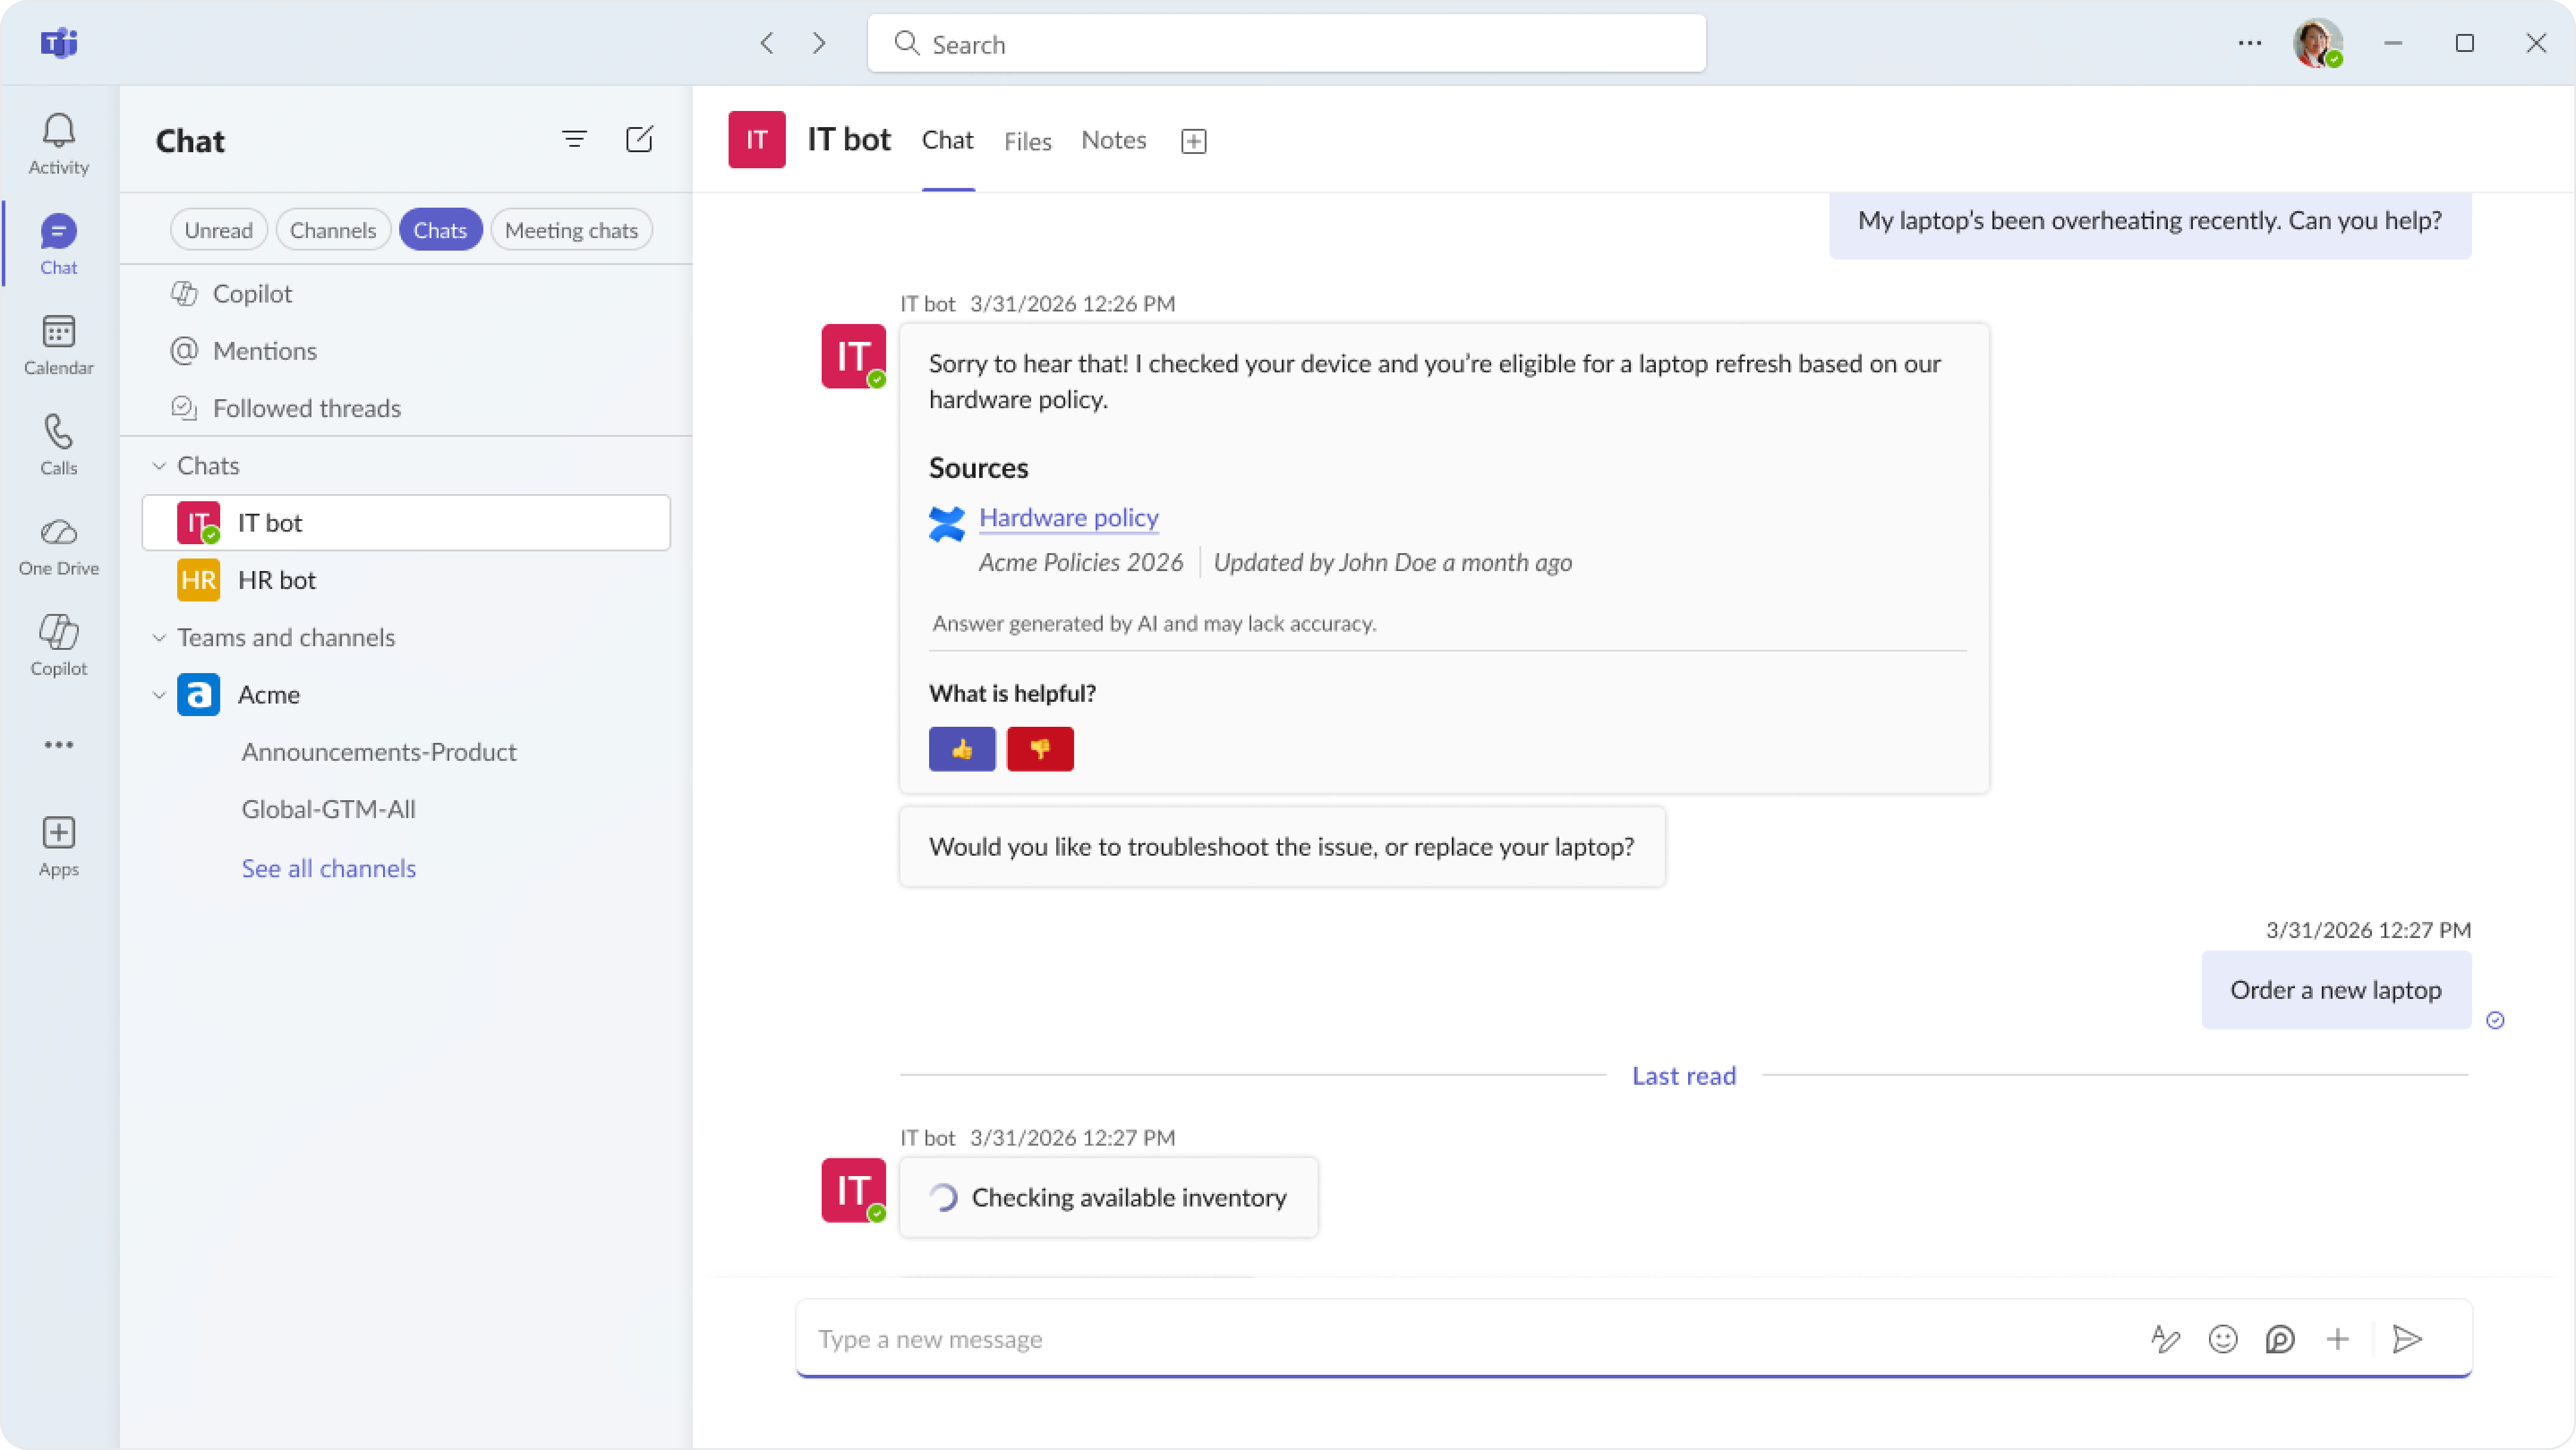Switch to the Files tab
This screenshot has width=2576, height=1450.
1027,141
